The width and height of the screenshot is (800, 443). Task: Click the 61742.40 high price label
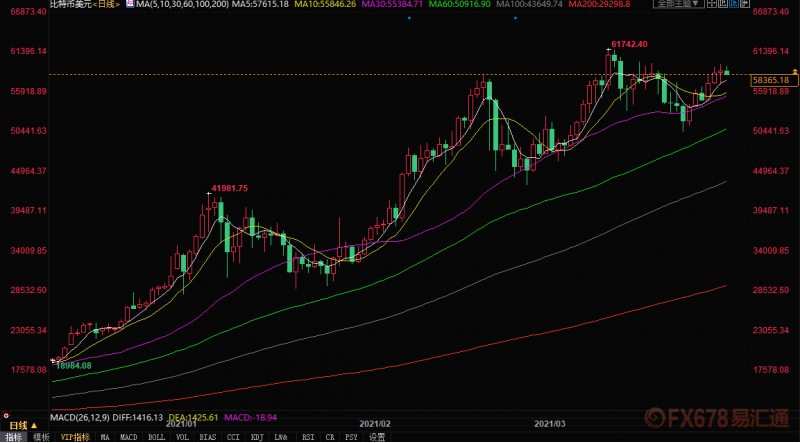click(629, 44)
